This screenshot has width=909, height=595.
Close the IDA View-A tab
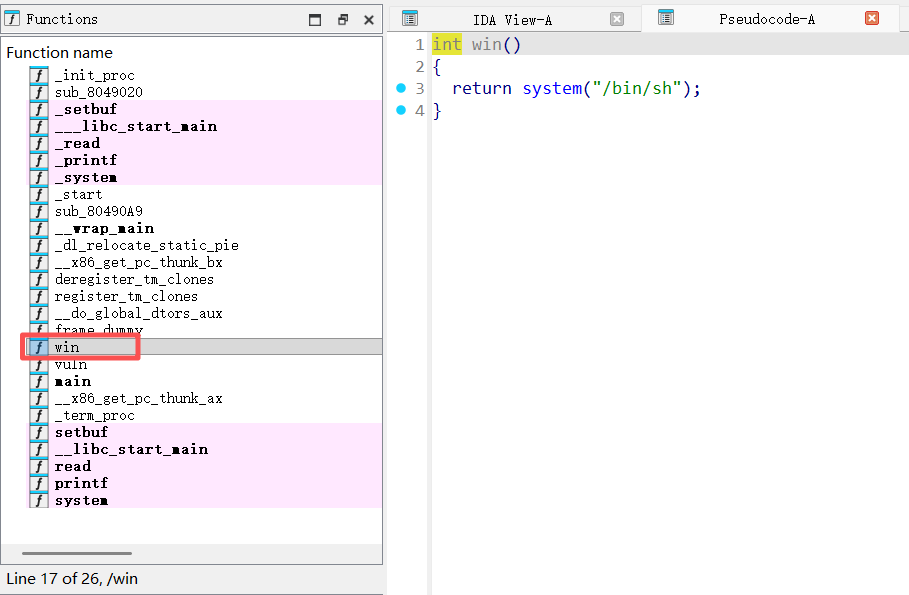(617, 19)
